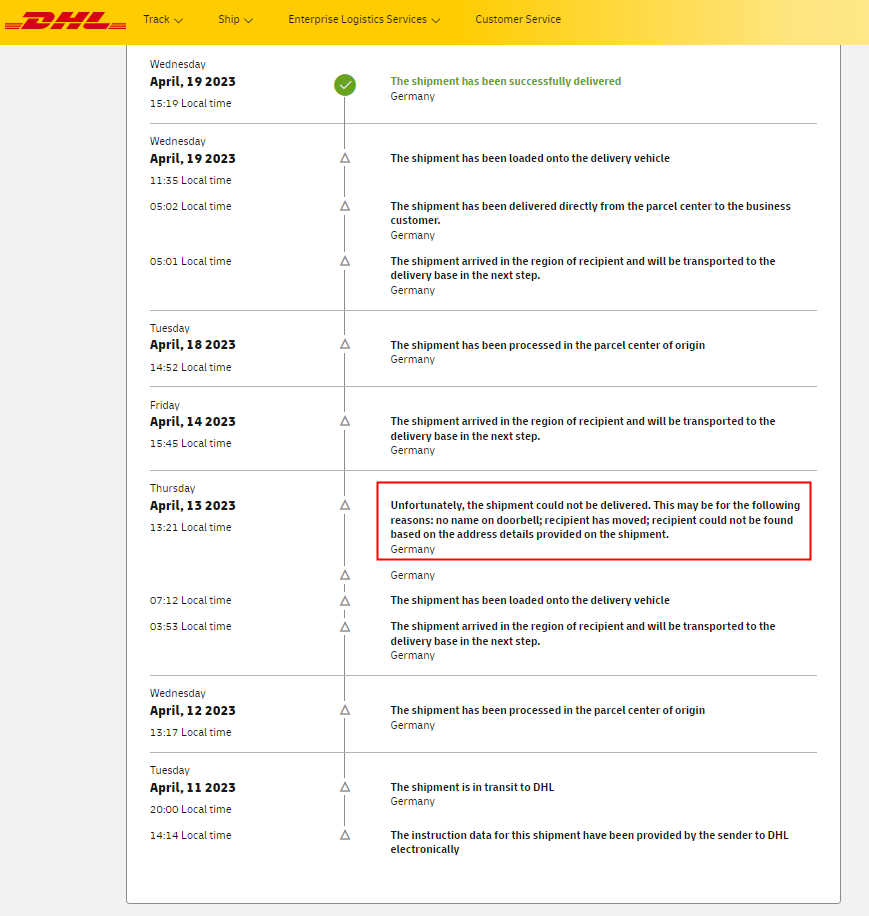The image size is (869, 916).
Task: Click 'The shipment has been successfully delivered' text
Action: [x=505, y=82]
